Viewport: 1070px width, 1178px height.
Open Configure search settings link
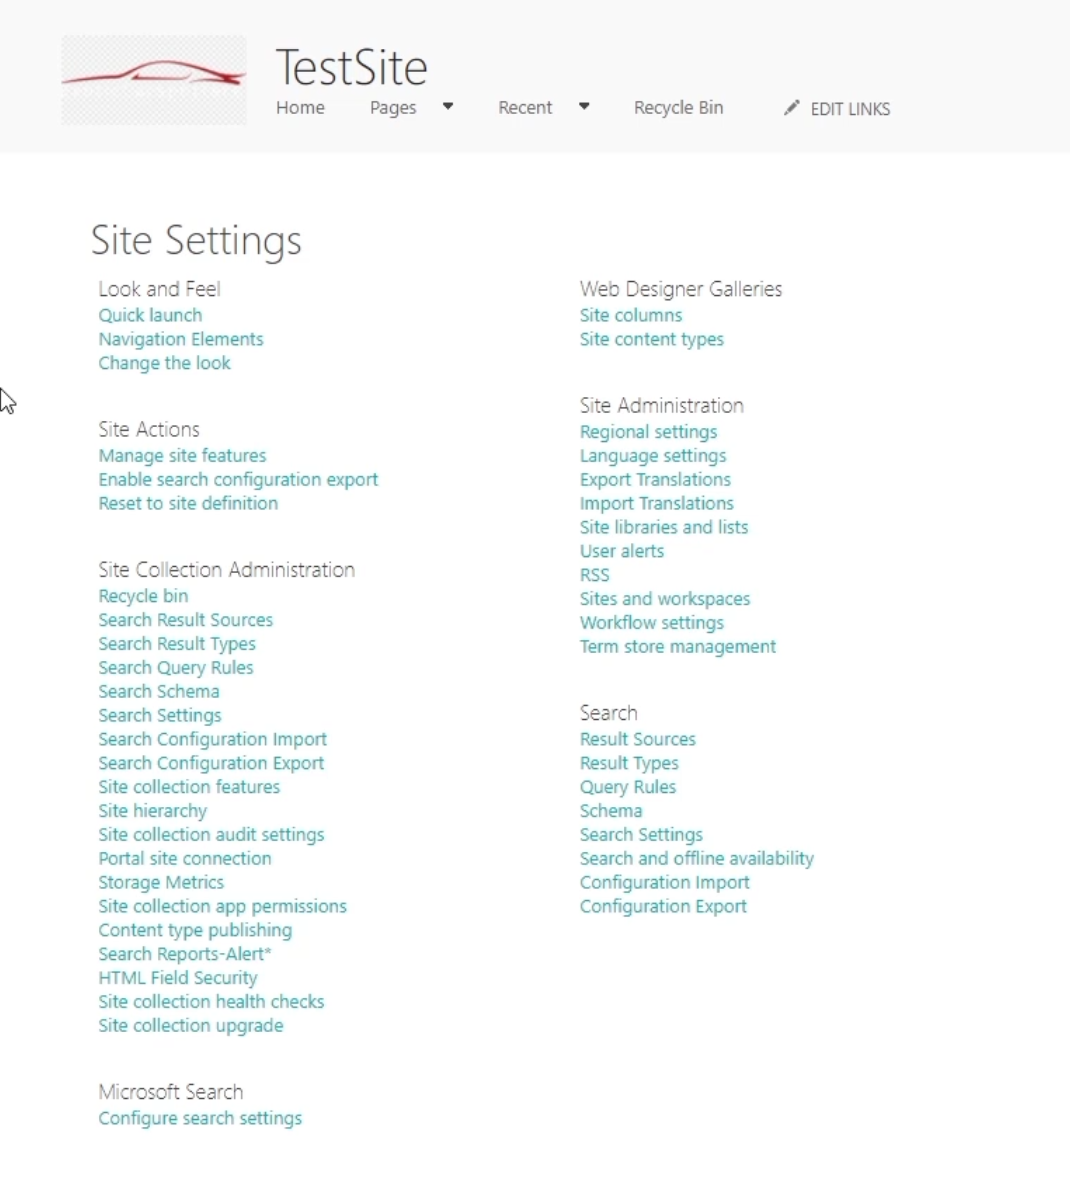coord(200,1119)
